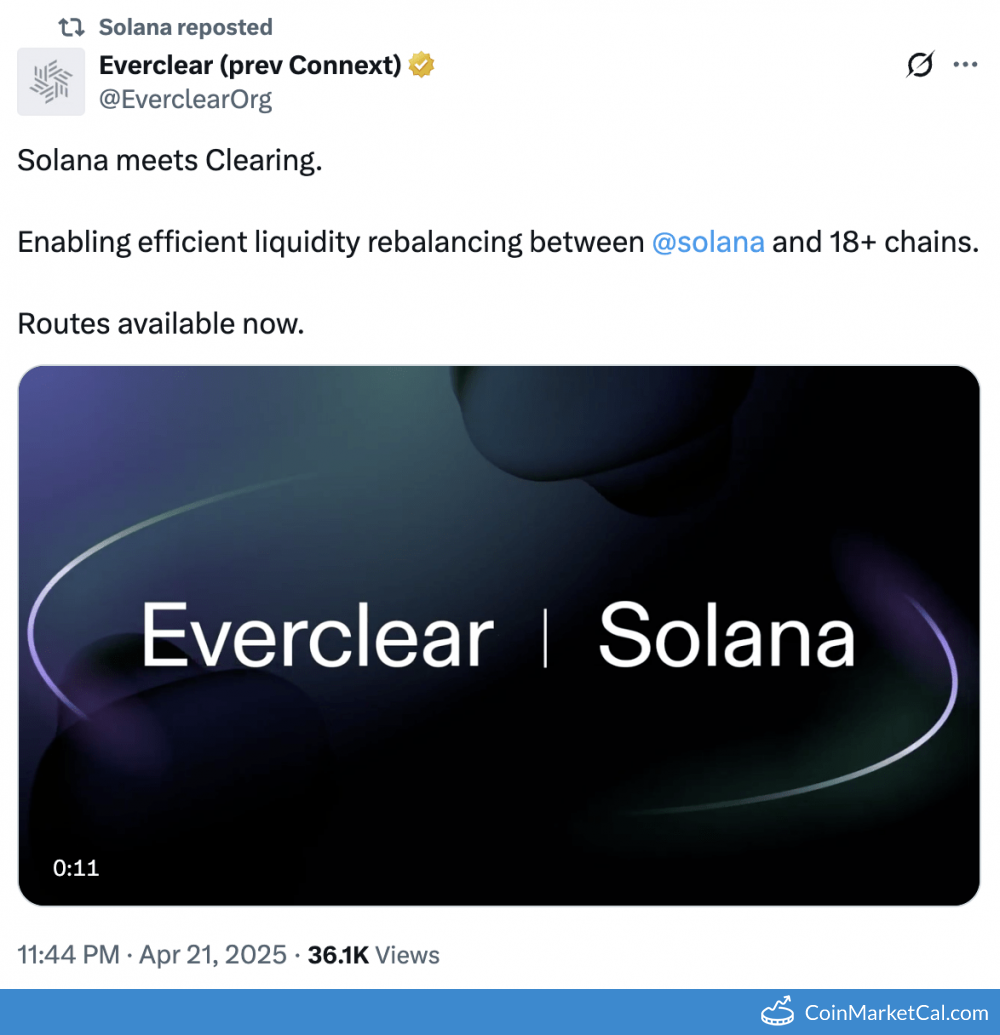Click the gold verified badge
1000x1035 pixels.
pyautogui.click(x=422, y=66)
